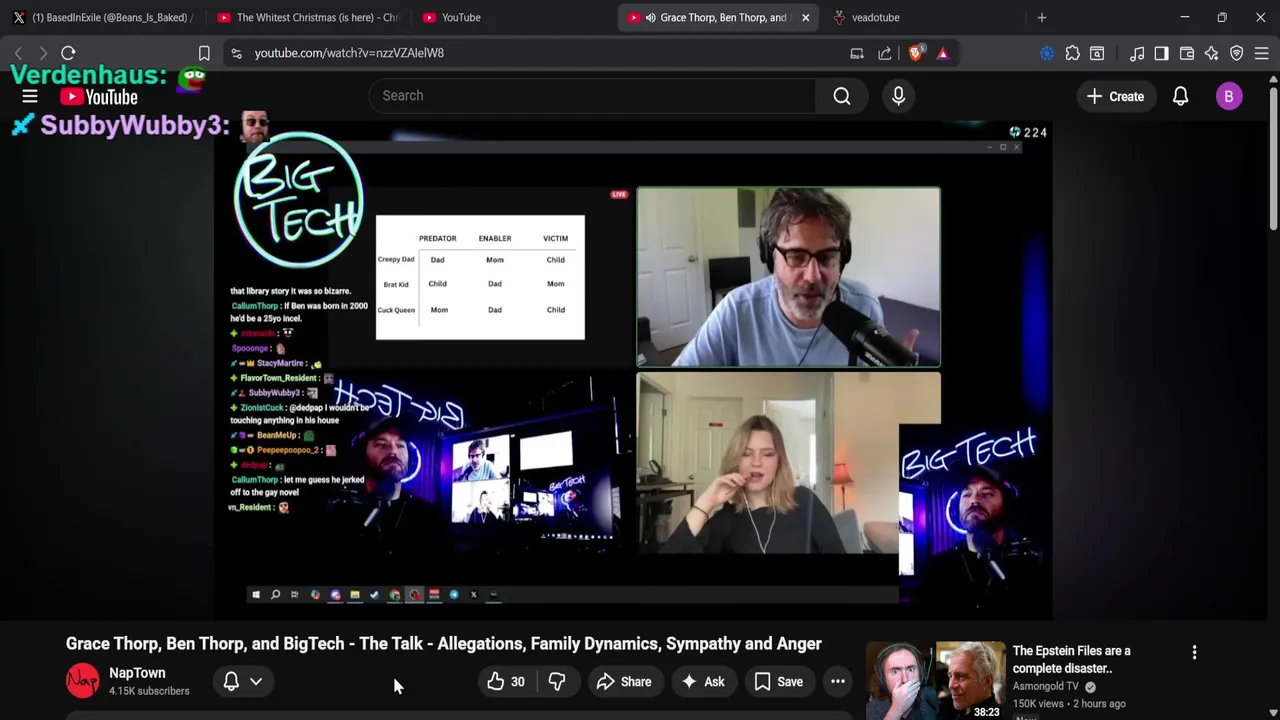
Task: Open Brave main hamburger menu
Action: click(x=1261, y=53)
